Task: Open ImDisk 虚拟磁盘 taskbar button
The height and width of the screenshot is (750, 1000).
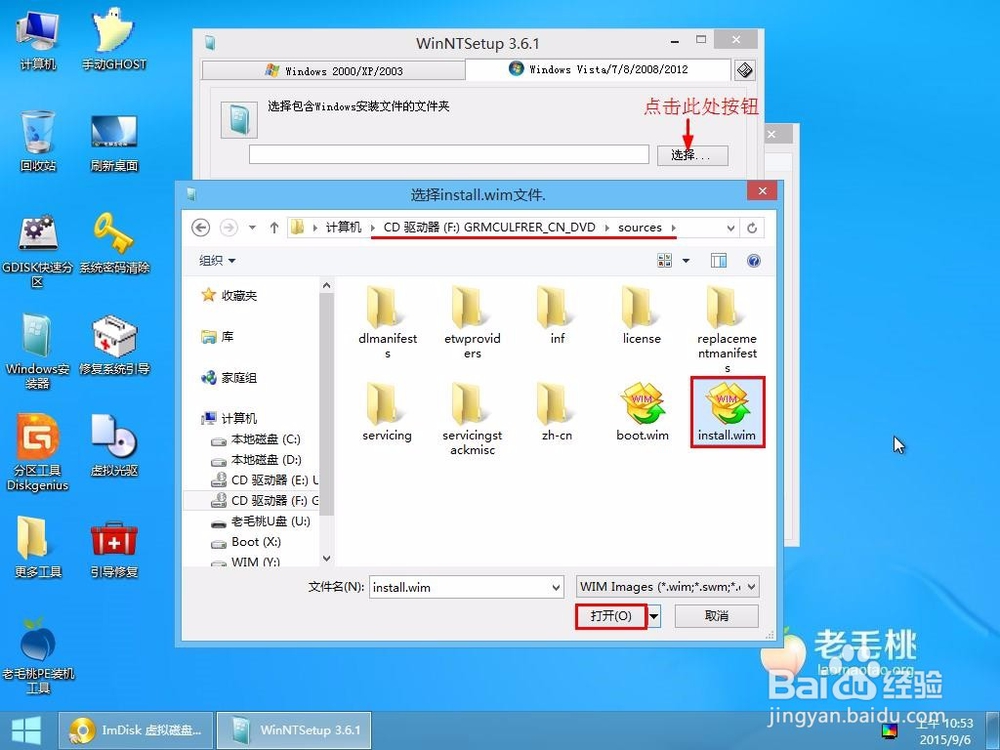Action: (136, 730)
